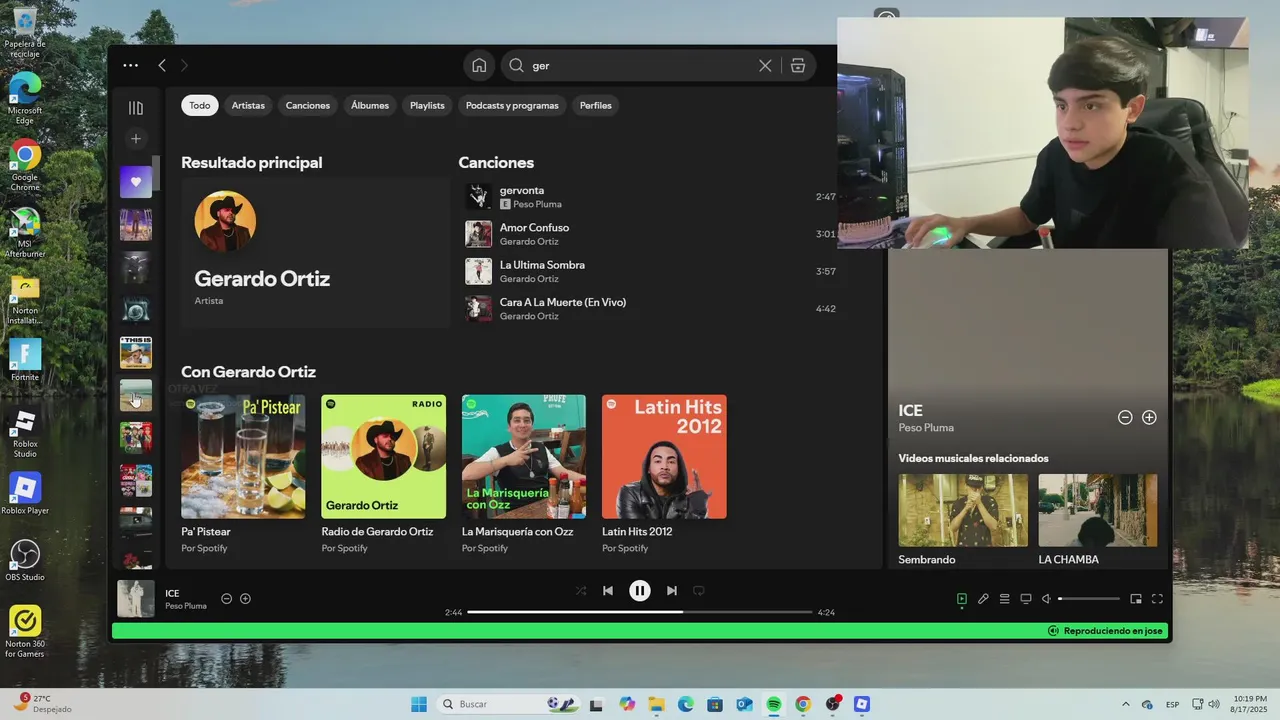Filter results by Playlists

[427, 105]
